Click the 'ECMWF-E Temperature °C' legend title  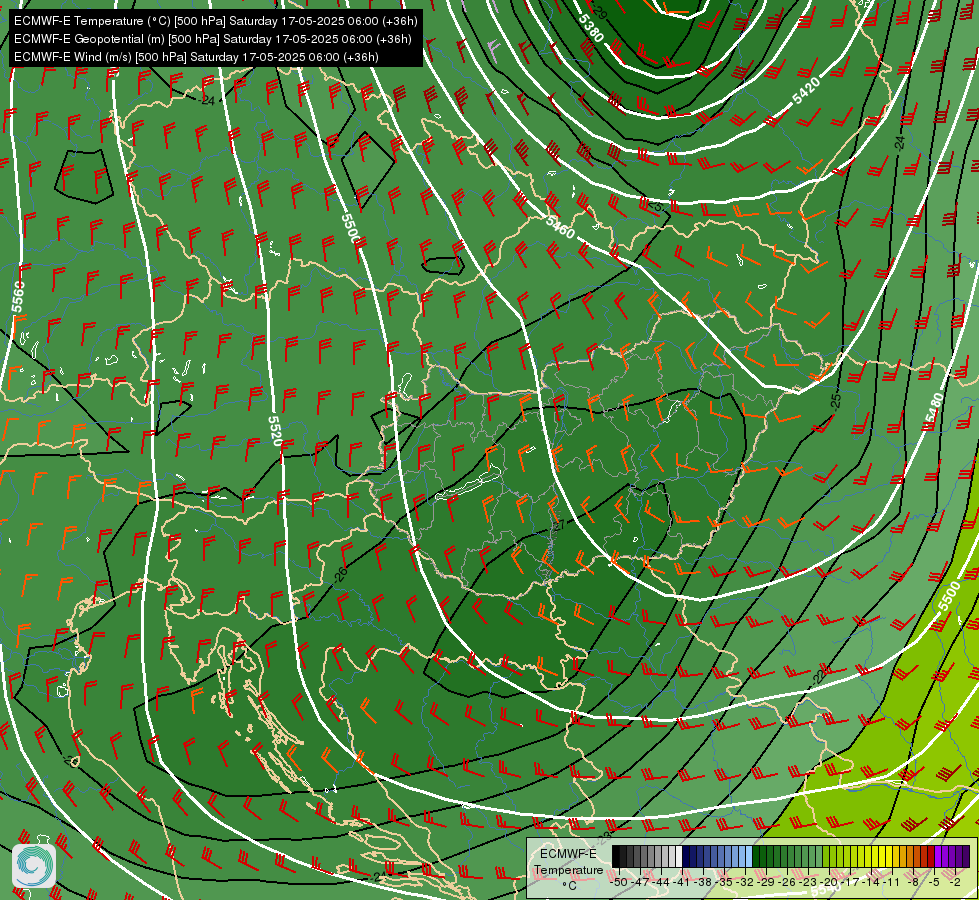tap(568, 869)
